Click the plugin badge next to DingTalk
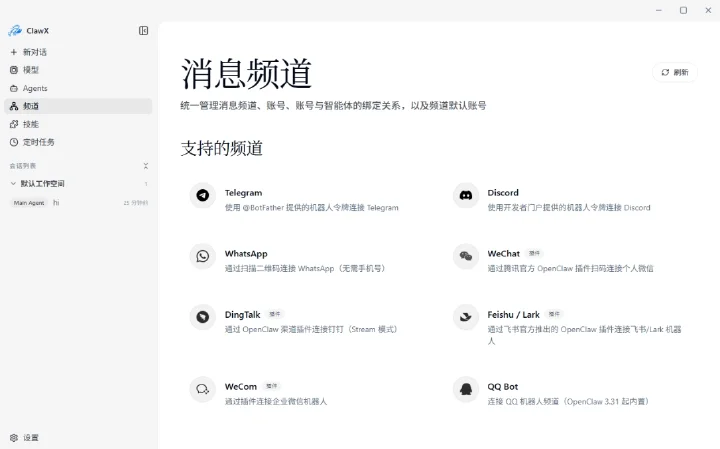Image resolution: width=720 pixels, height=449 pixels. coord(275,314)
